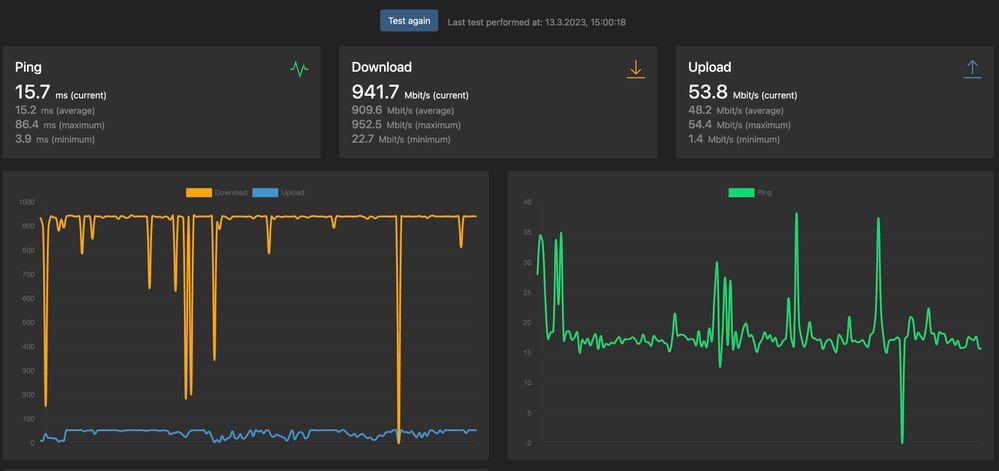Click the 1.4 Mbit/s minimum upload value

point(733,139)
